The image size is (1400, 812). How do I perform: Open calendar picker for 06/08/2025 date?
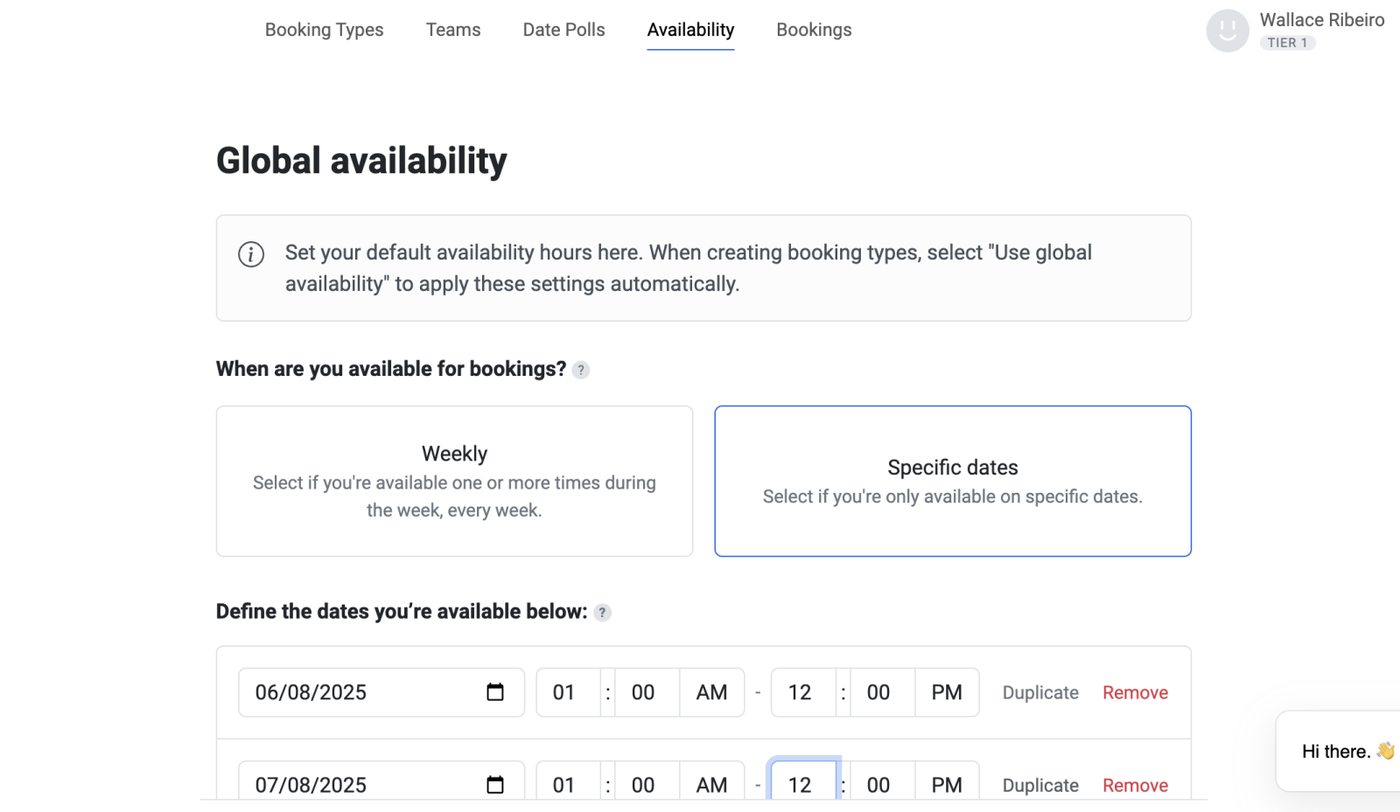coord(495,692)
